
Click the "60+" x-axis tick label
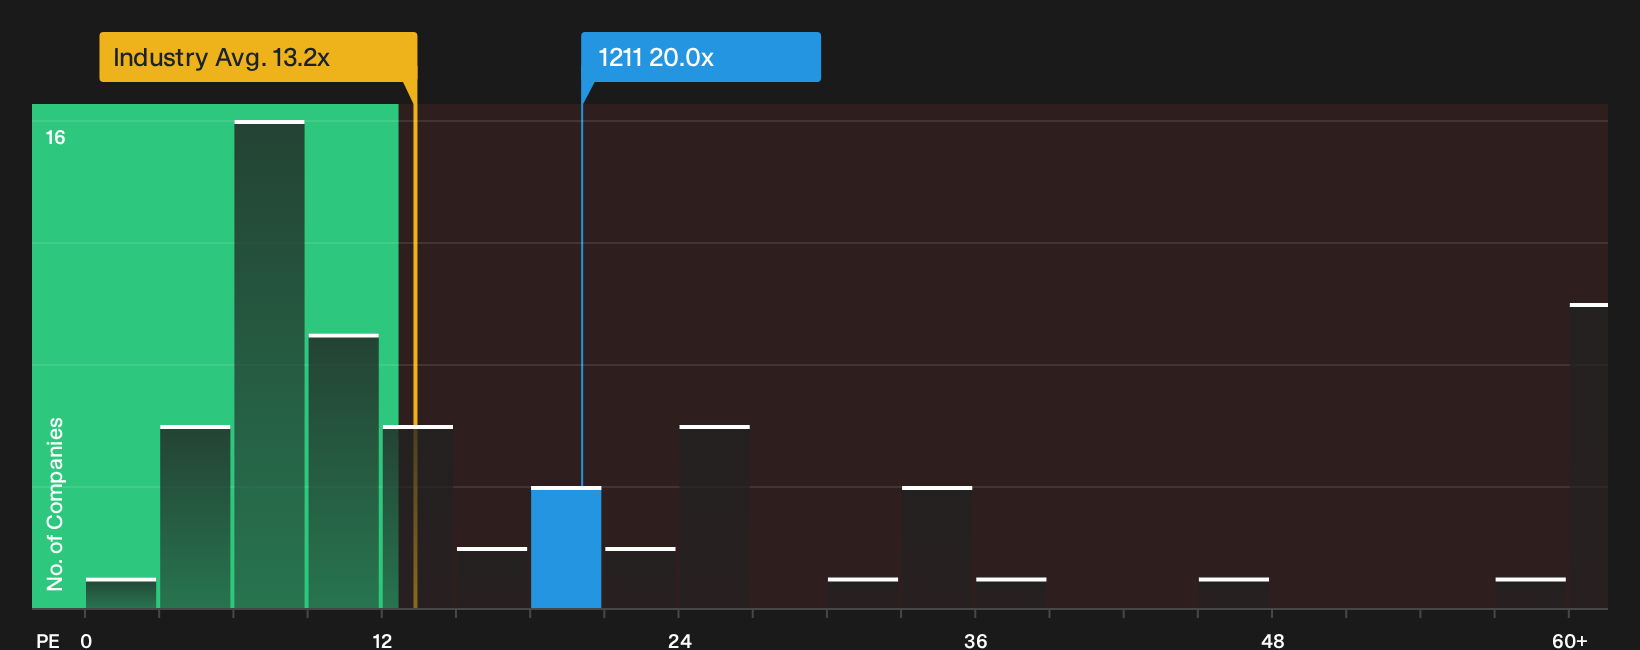click(x=1570, y=641)
